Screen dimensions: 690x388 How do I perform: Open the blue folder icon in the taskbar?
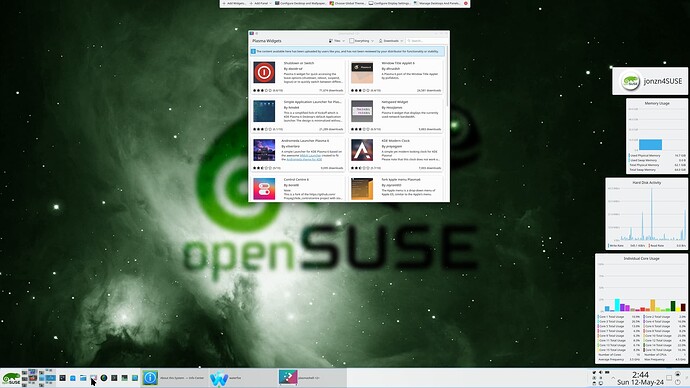coord(83,378)
